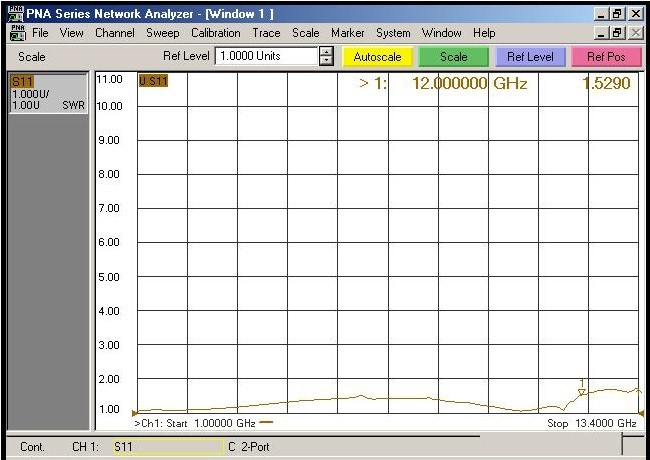The image size is (650, 460).
Task: Click the pink Ref Pos button
Action: coord(606,57)
